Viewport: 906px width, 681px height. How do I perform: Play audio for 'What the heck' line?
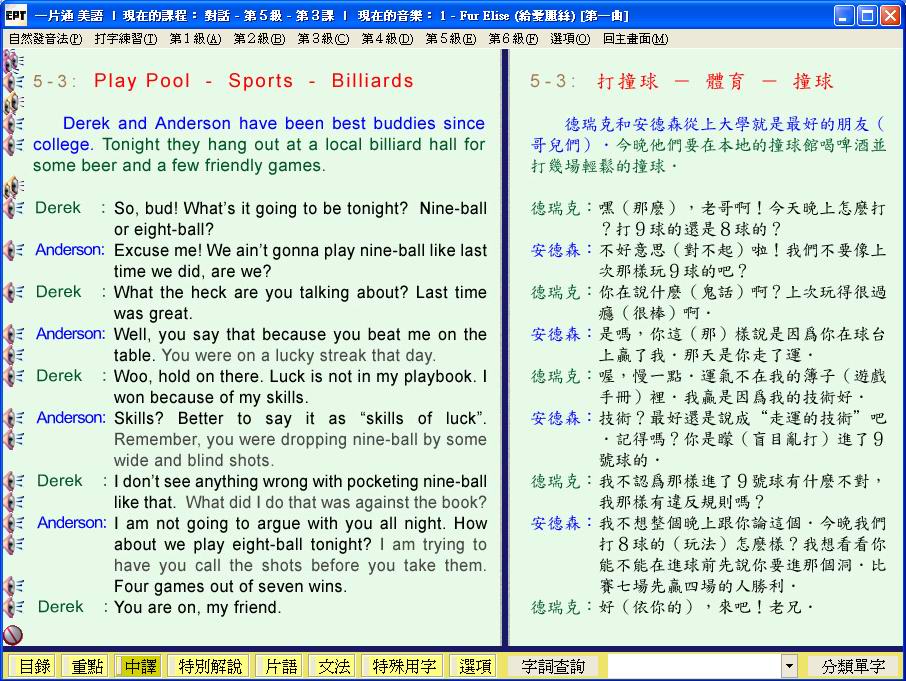13,292
